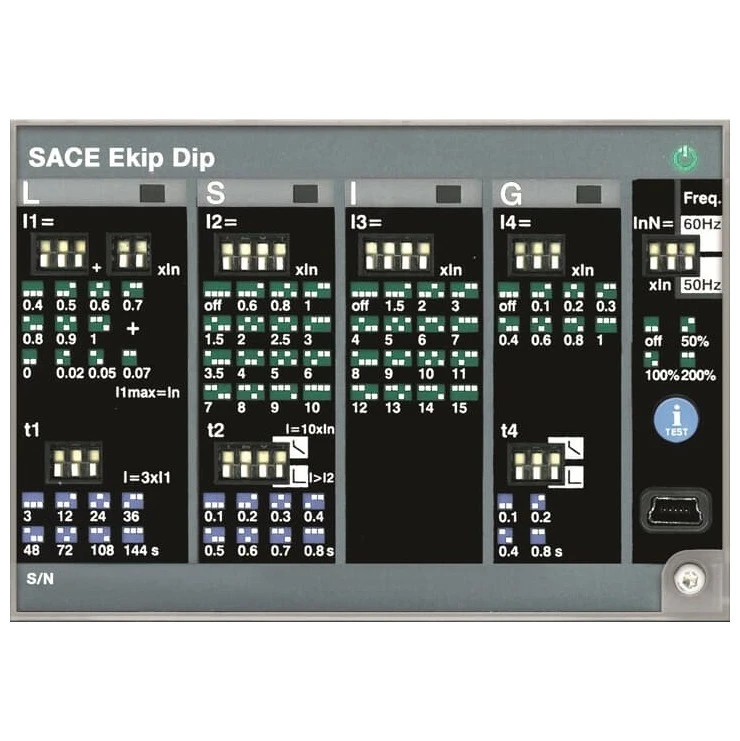This screenshot has height=741, width=740.
Task: Push the blue iTEST button
Action: click(x=676, y=420)
